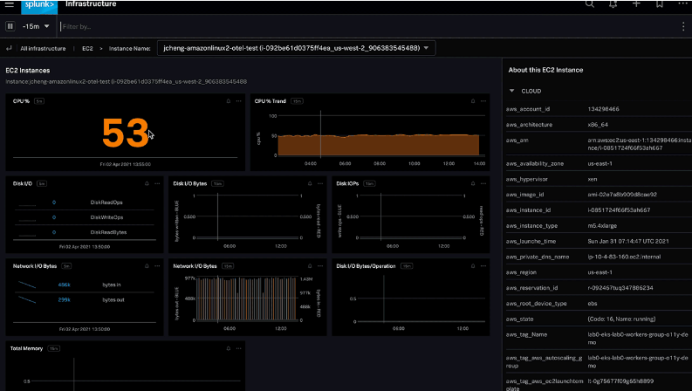The height and width of the screenshot is (391, 692).
Task: Click the CPU % Trend chart title
Action: (270, 101)
